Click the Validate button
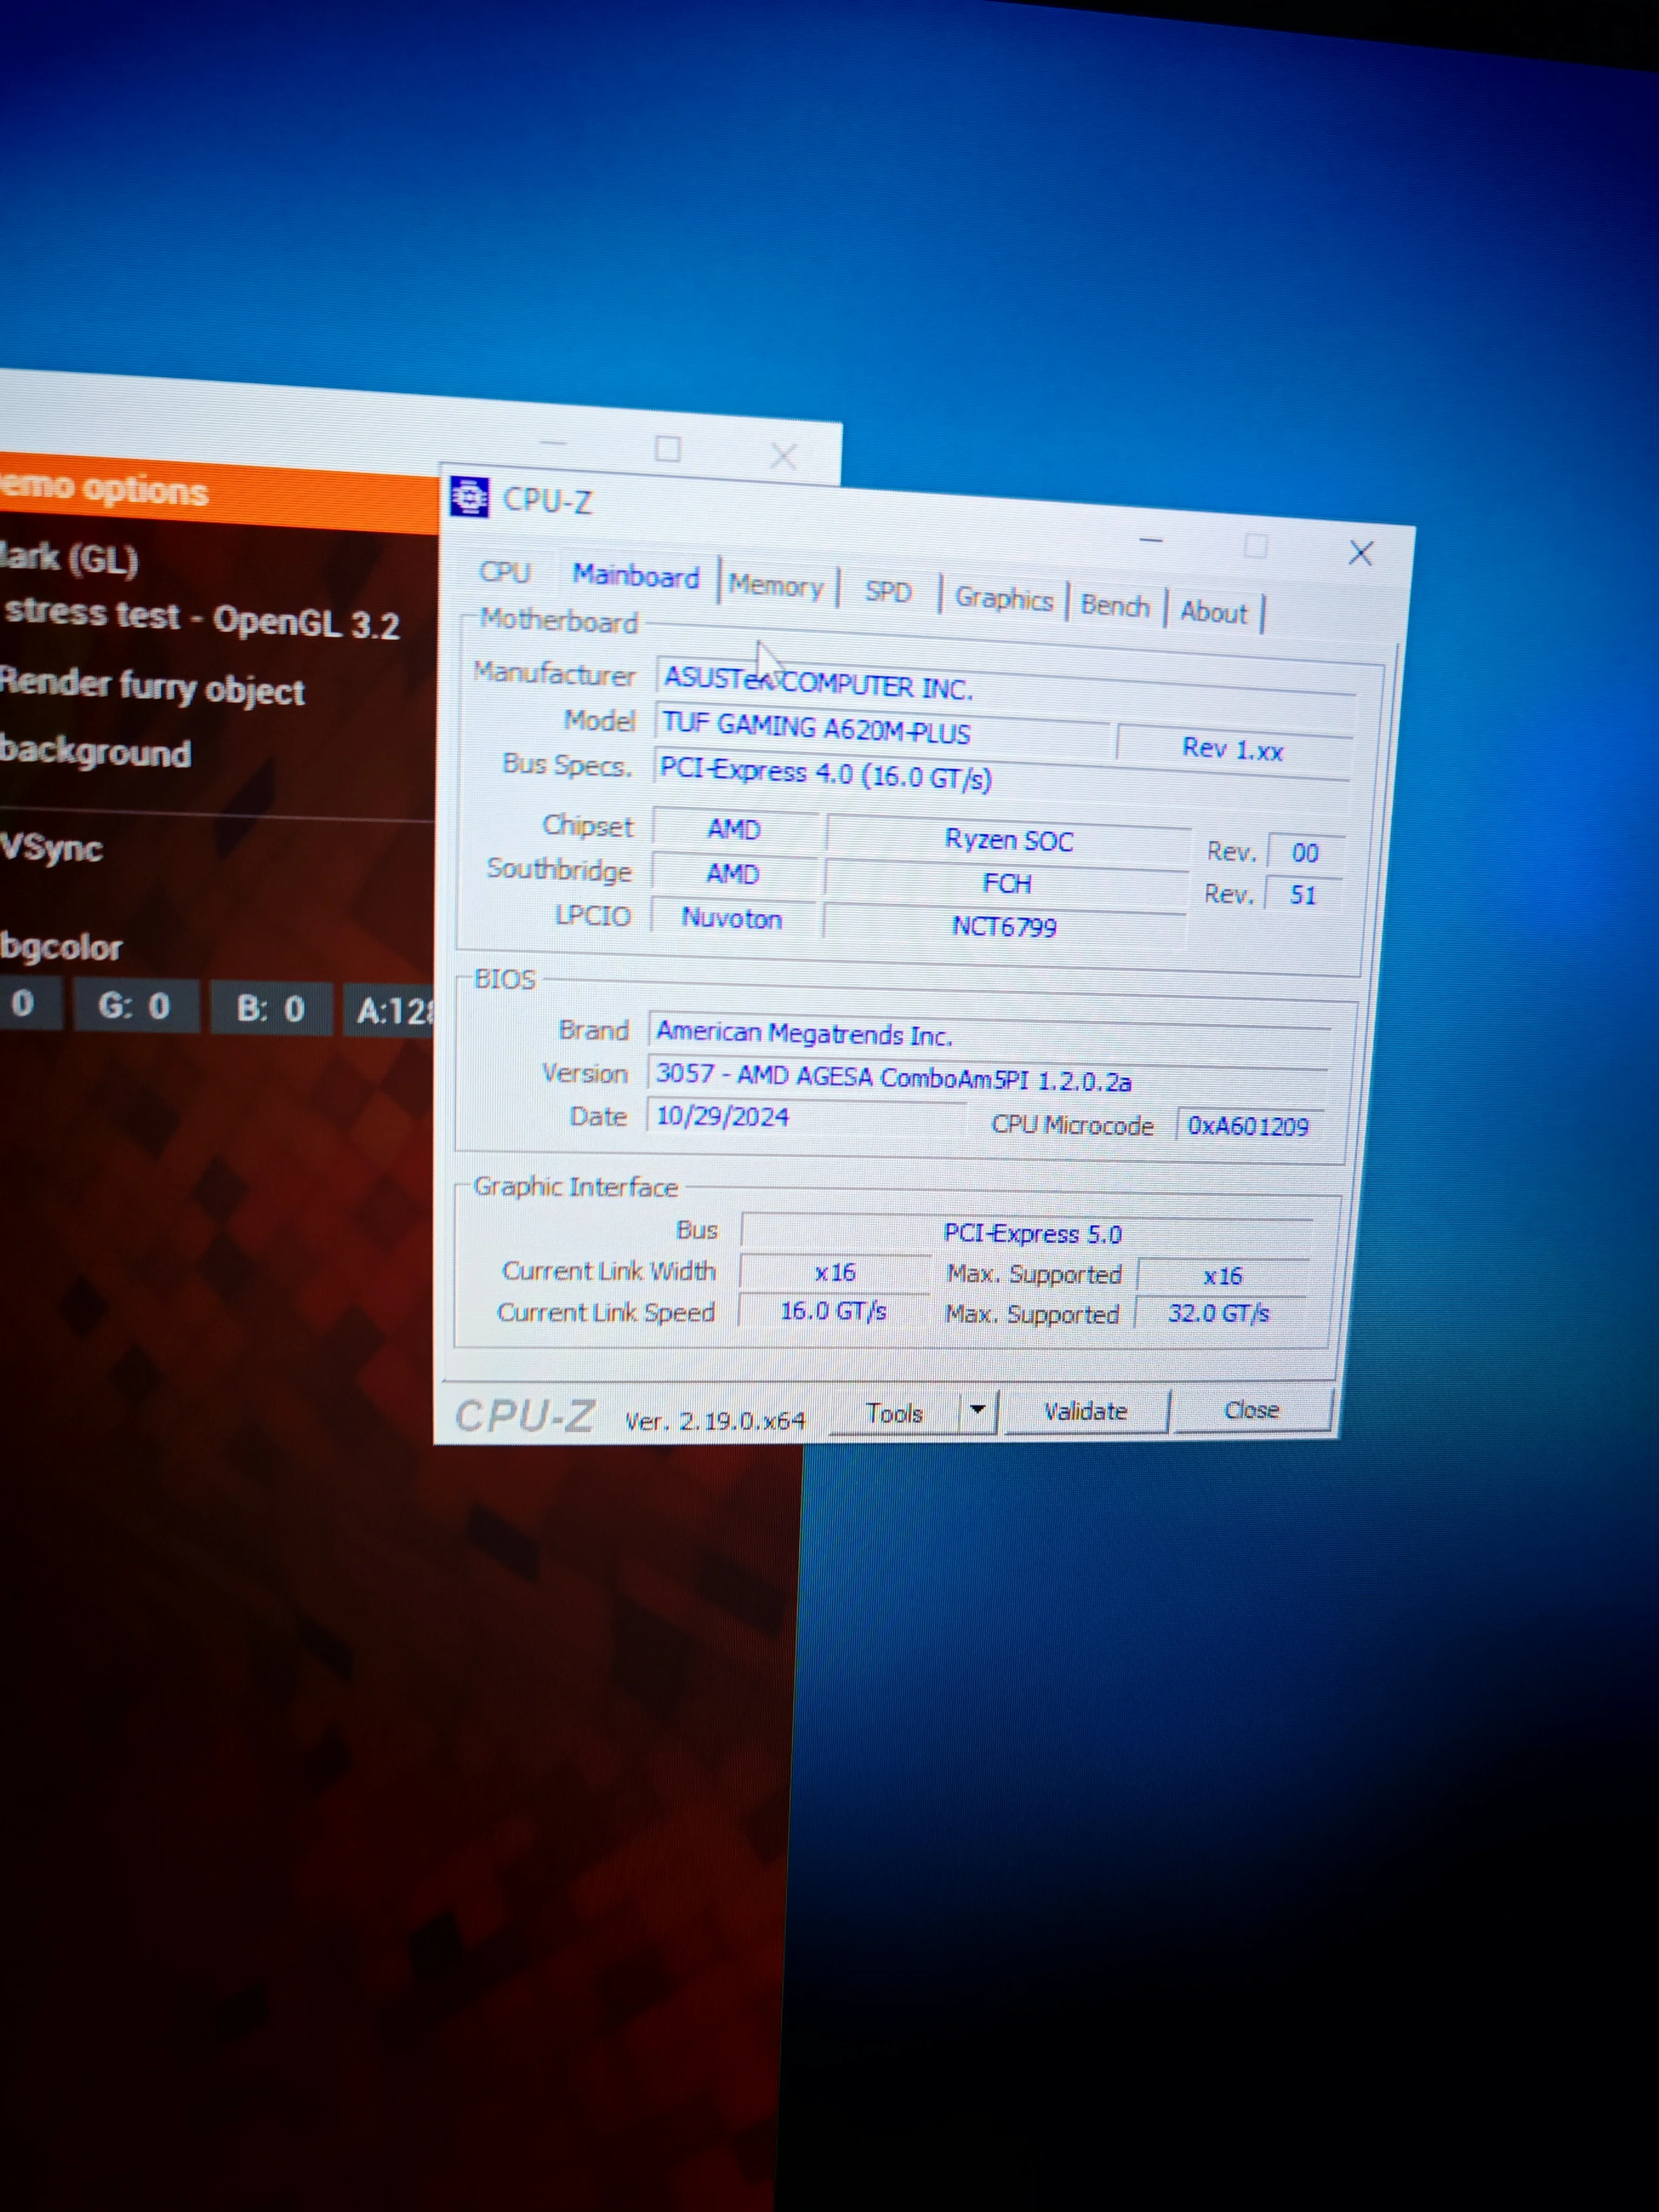The height and width of the screenshot is (2212, 1659). point(1085,1411)
